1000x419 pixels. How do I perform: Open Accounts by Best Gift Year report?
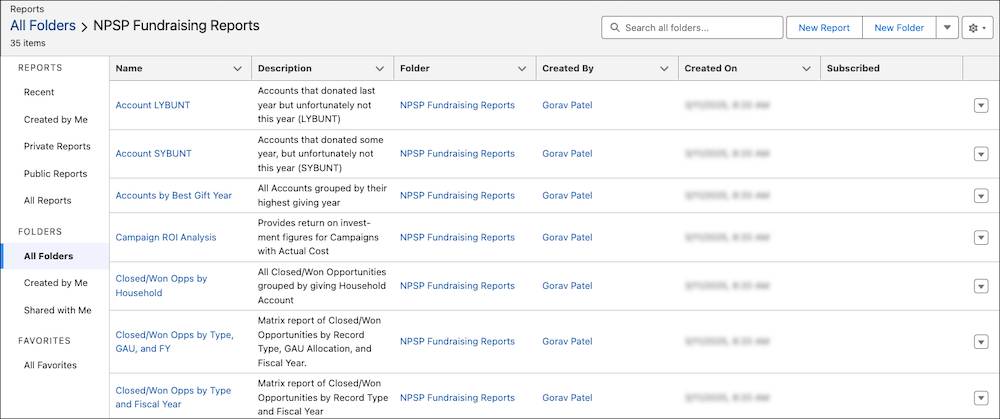click(x=173, y=196)
